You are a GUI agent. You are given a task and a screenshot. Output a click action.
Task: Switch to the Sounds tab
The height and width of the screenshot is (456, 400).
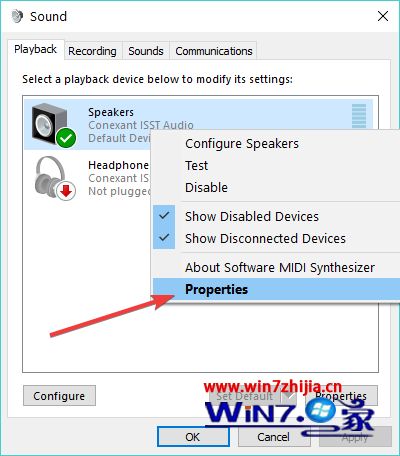click(x=146, y=51)
